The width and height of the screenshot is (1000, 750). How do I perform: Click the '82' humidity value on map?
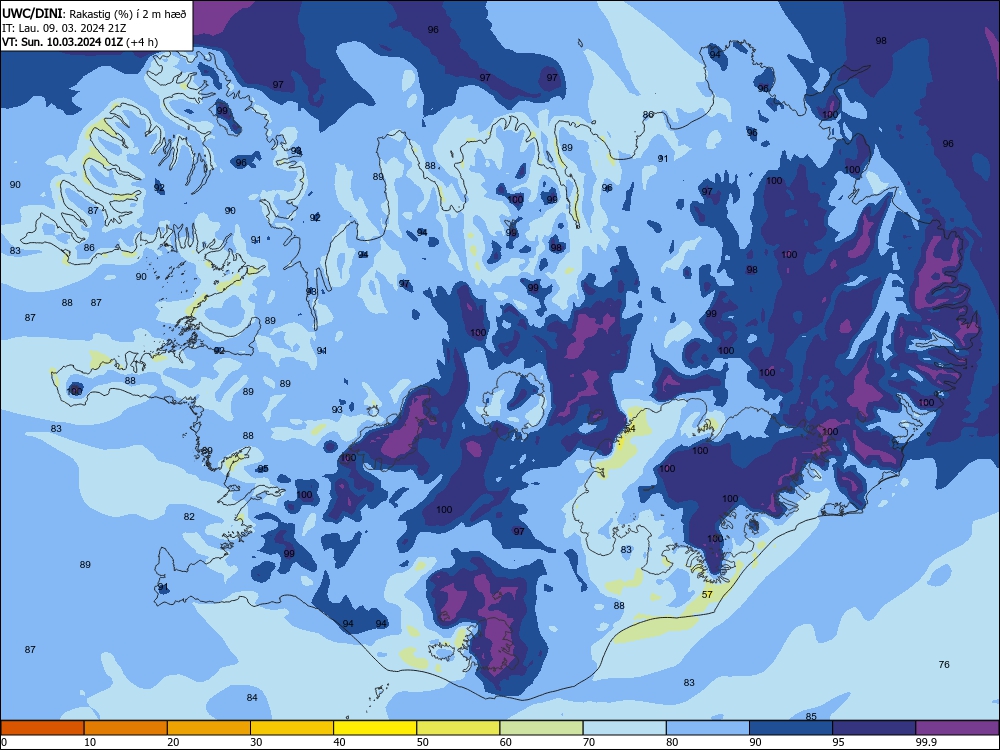click(189, 517)
